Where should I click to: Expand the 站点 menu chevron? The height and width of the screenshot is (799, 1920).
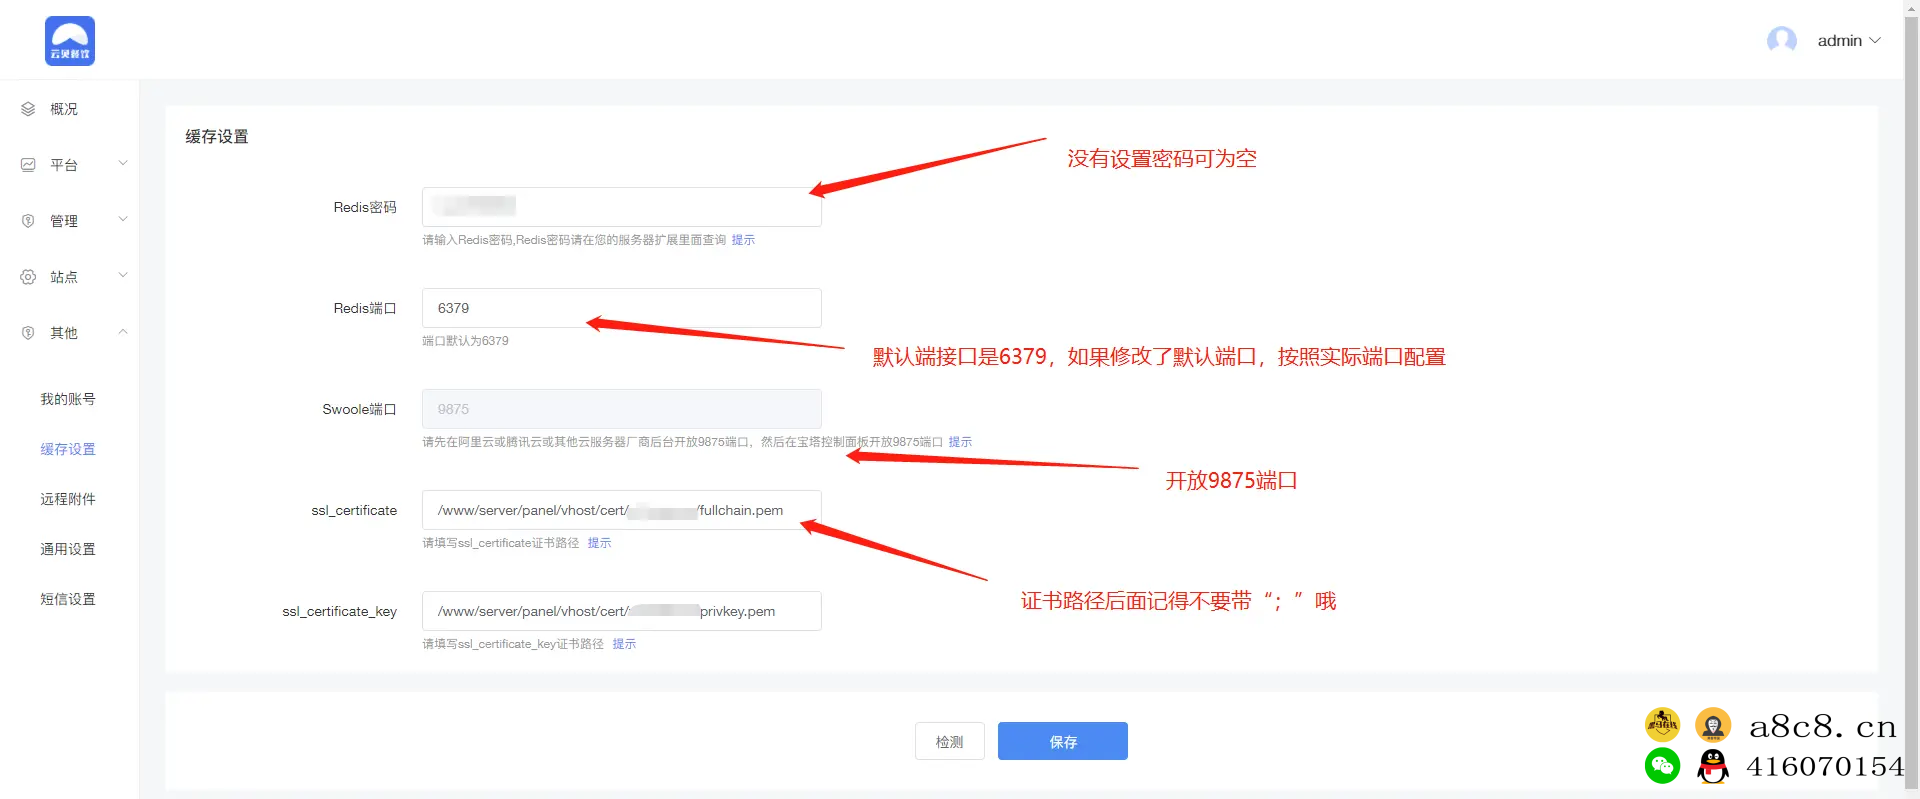coord(123,276)
